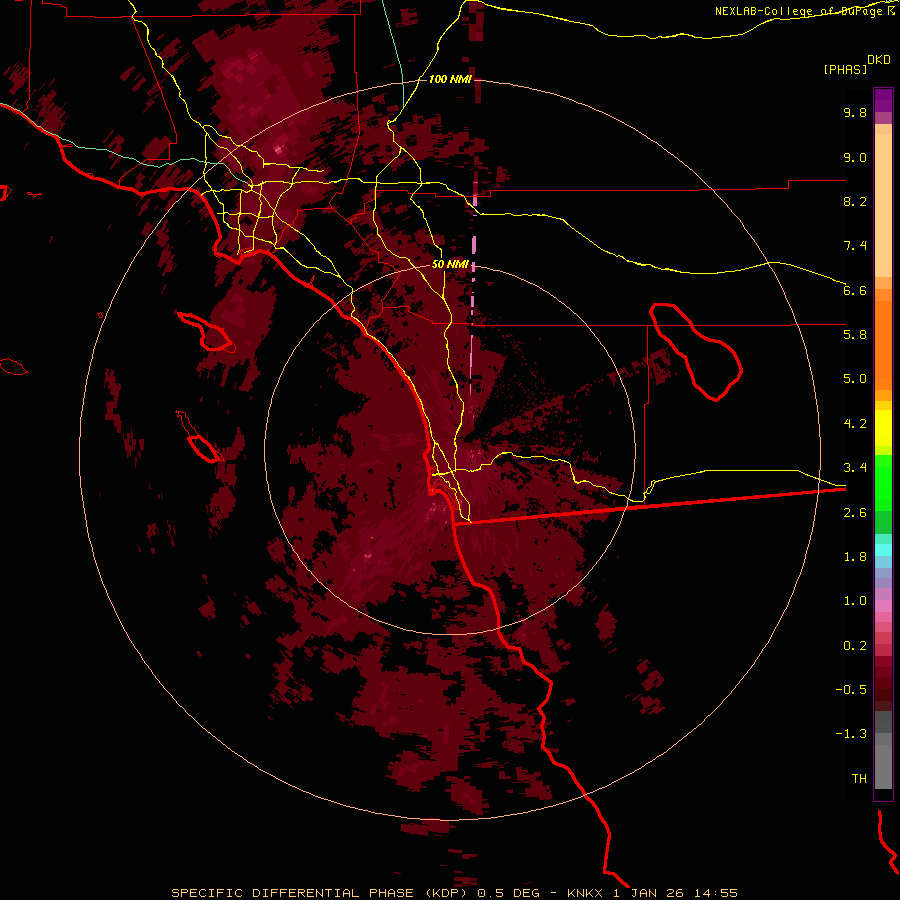Click the [PHAS] unit label
Image resolution: width=900 pixels, height=900 pixels.
[x=845, y=69]
